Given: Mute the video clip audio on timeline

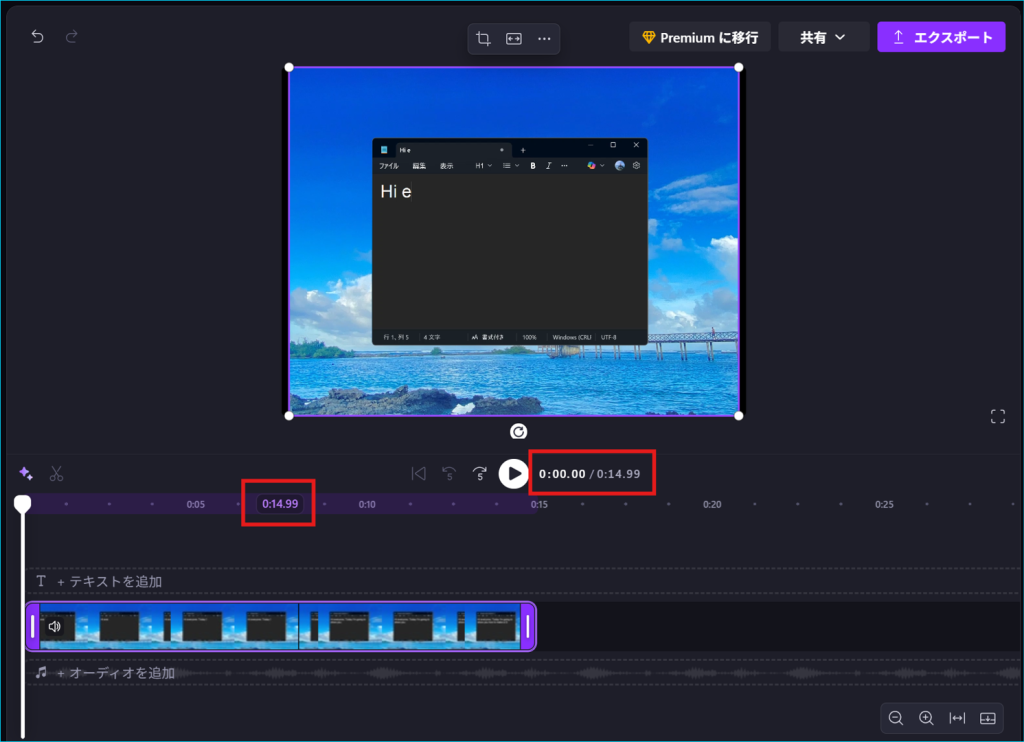Looking at the screenshot, I should click(54, 627).
